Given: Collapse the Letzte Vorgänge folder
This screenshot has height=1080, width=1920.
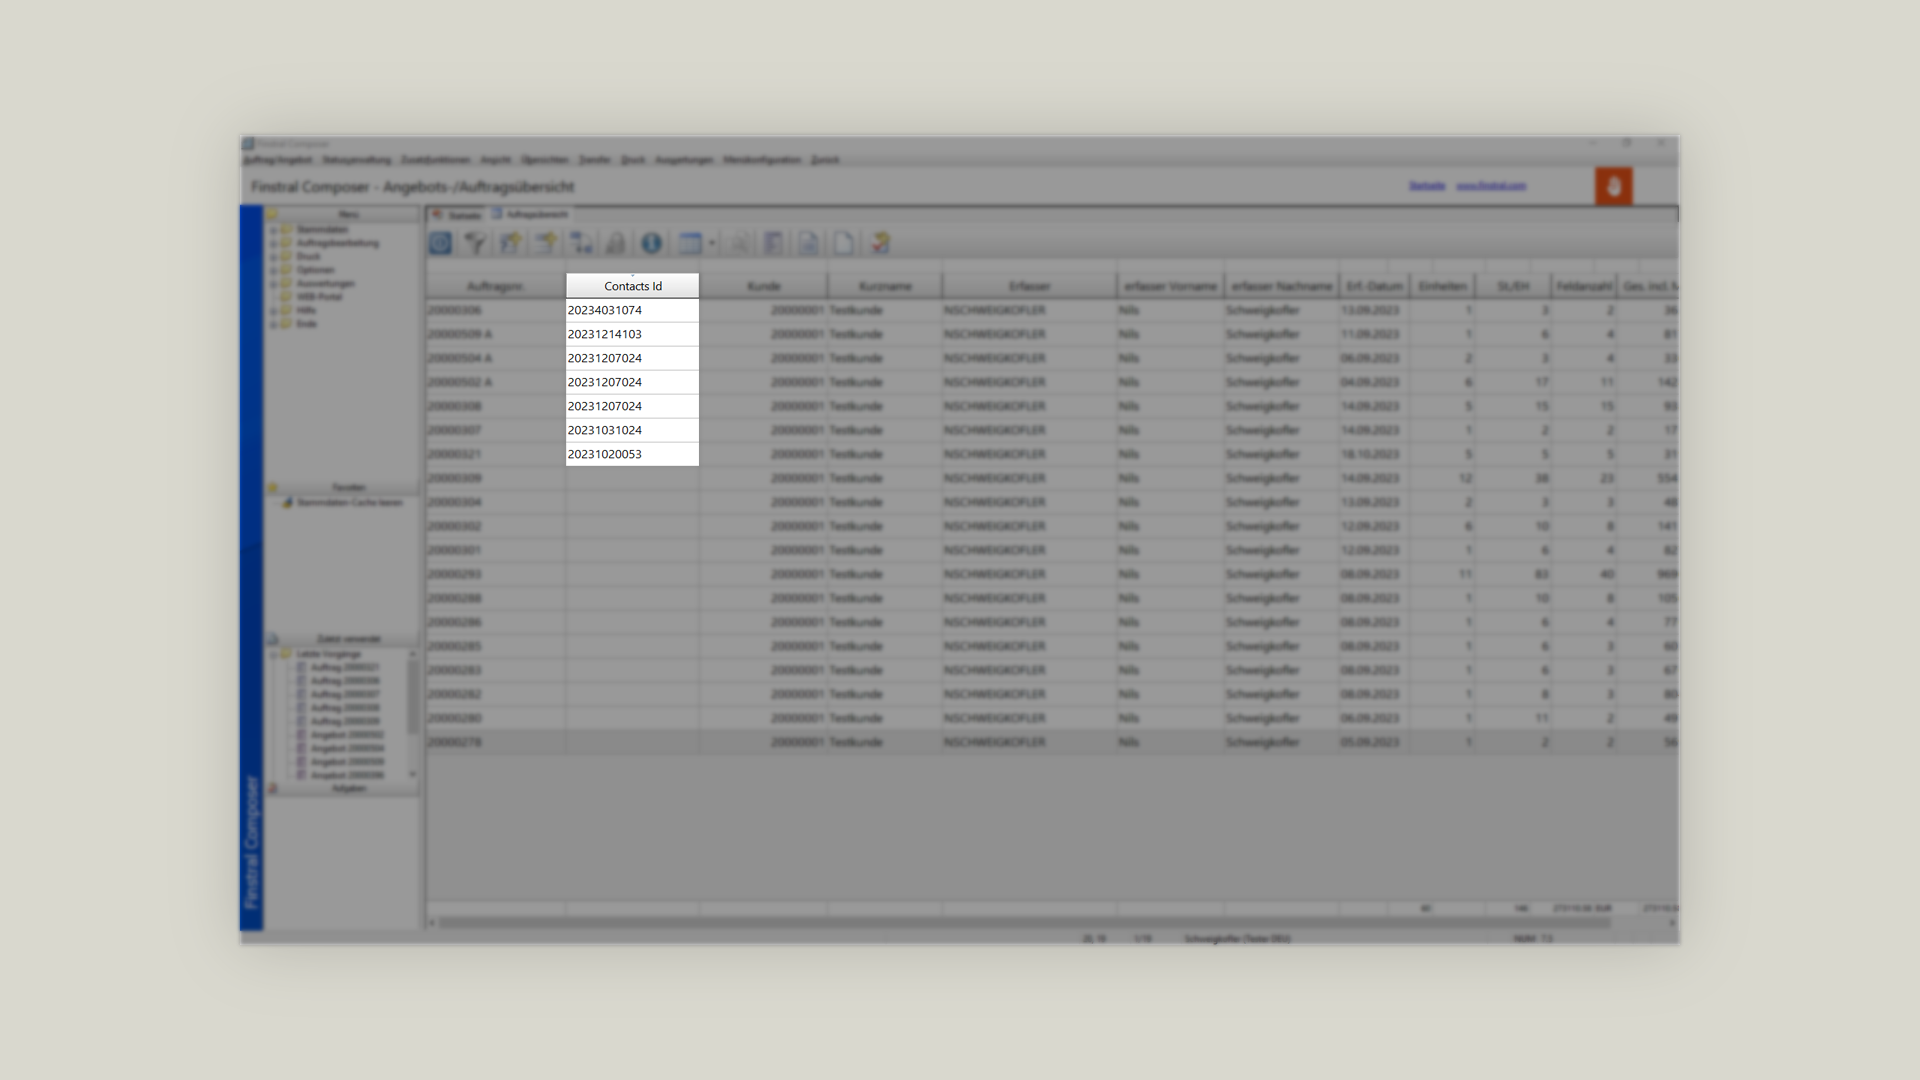Looking at the screenshot, I should 273,654.
